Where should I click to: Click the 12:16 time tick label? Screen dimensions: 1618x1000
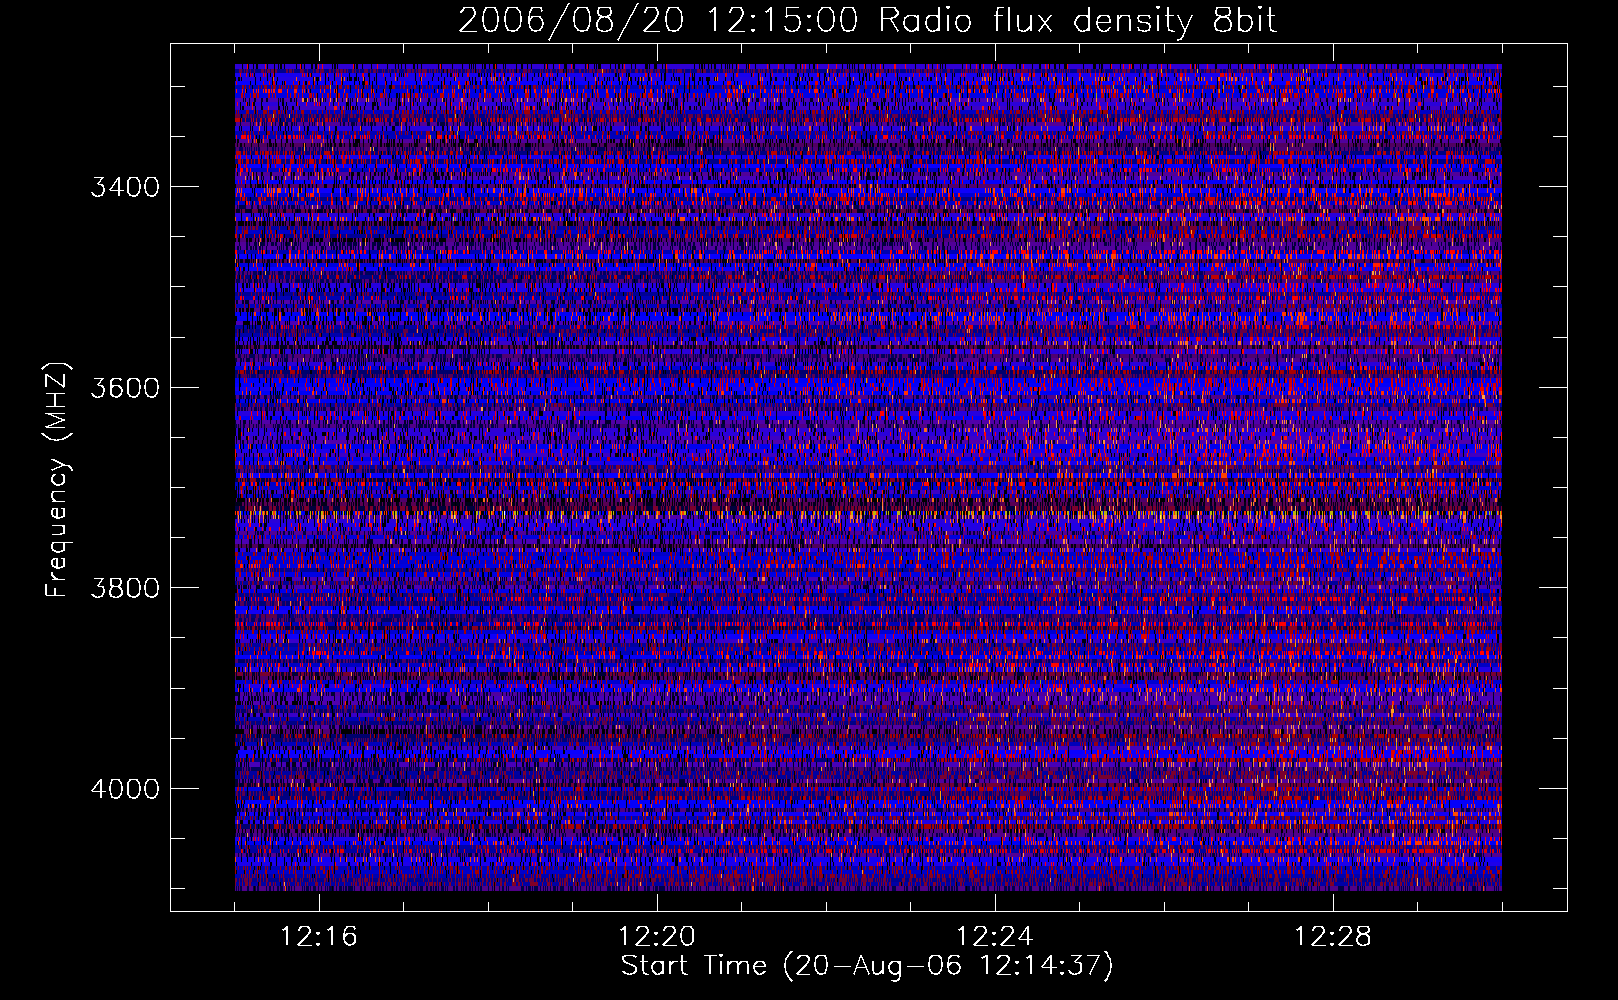click(x=319, y=937)
